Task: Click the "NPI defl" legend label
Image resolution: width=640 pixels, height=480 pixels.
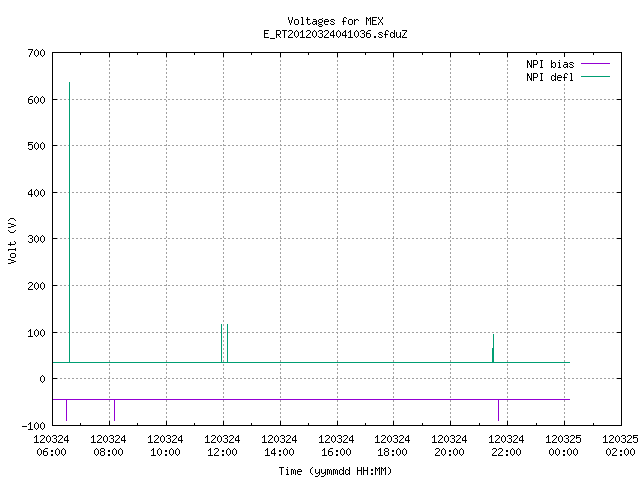Action: pos(550,77)
